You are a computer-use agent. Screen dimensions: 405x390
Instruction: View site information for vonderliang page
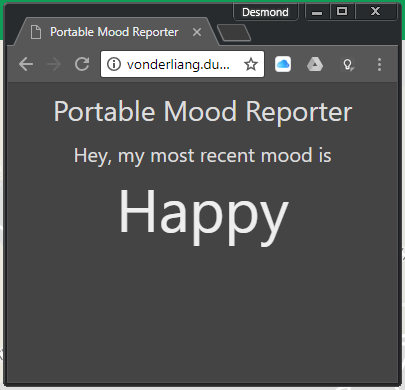pos(114,64)
